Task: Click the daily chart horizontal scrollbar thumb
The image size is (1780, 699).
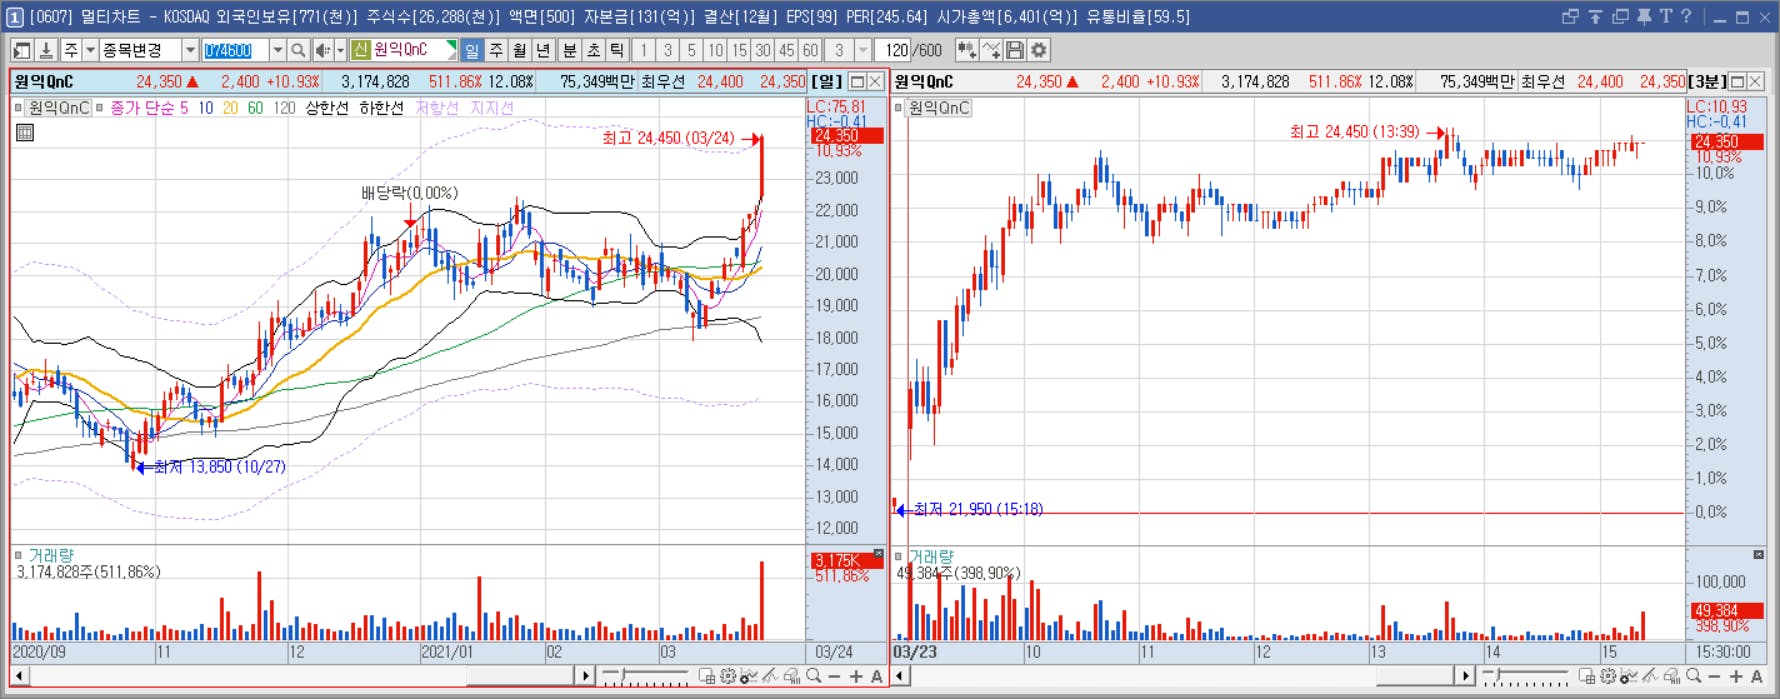Action: [520, 677]
